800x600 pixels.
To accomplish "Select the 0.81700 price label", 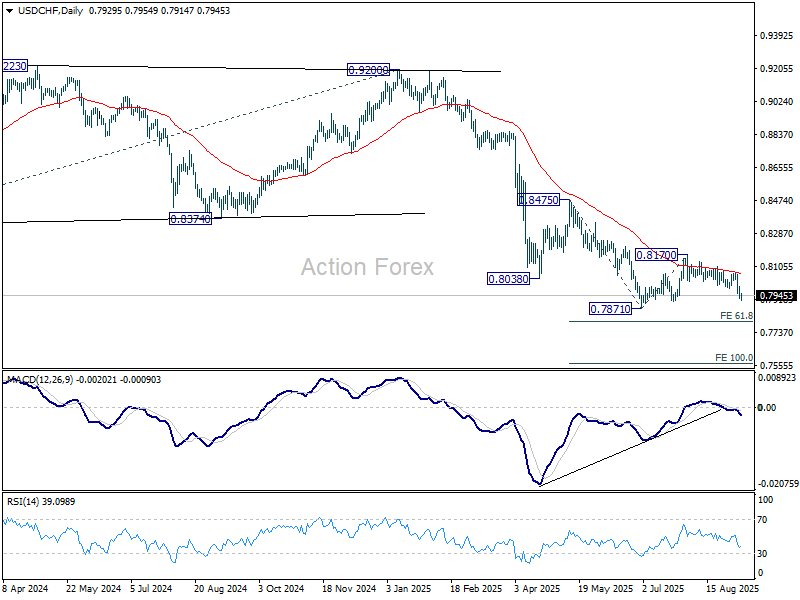I will pos(656,256).
